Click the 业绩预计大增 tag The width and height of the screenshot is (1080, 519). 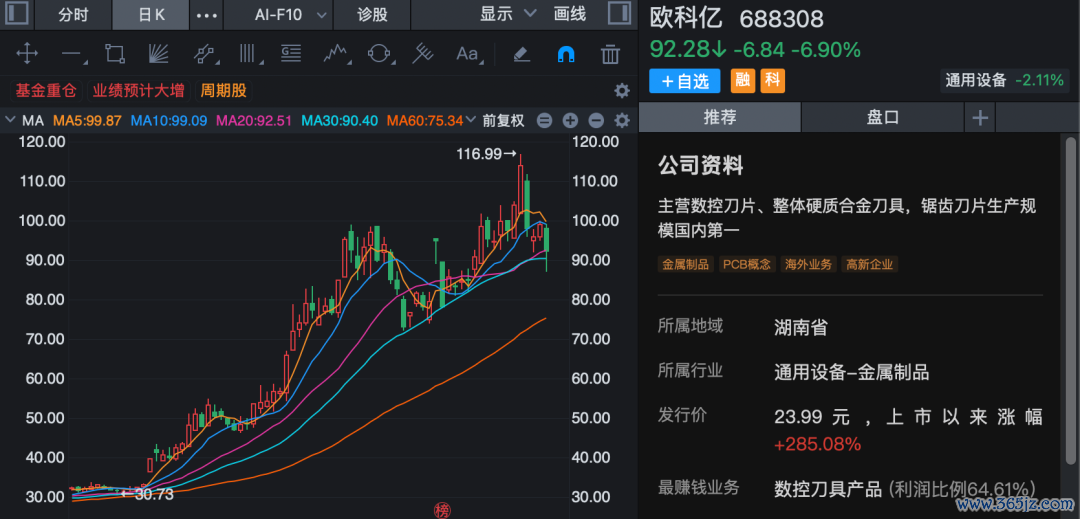pyautogui.click(x=138, y=90)
